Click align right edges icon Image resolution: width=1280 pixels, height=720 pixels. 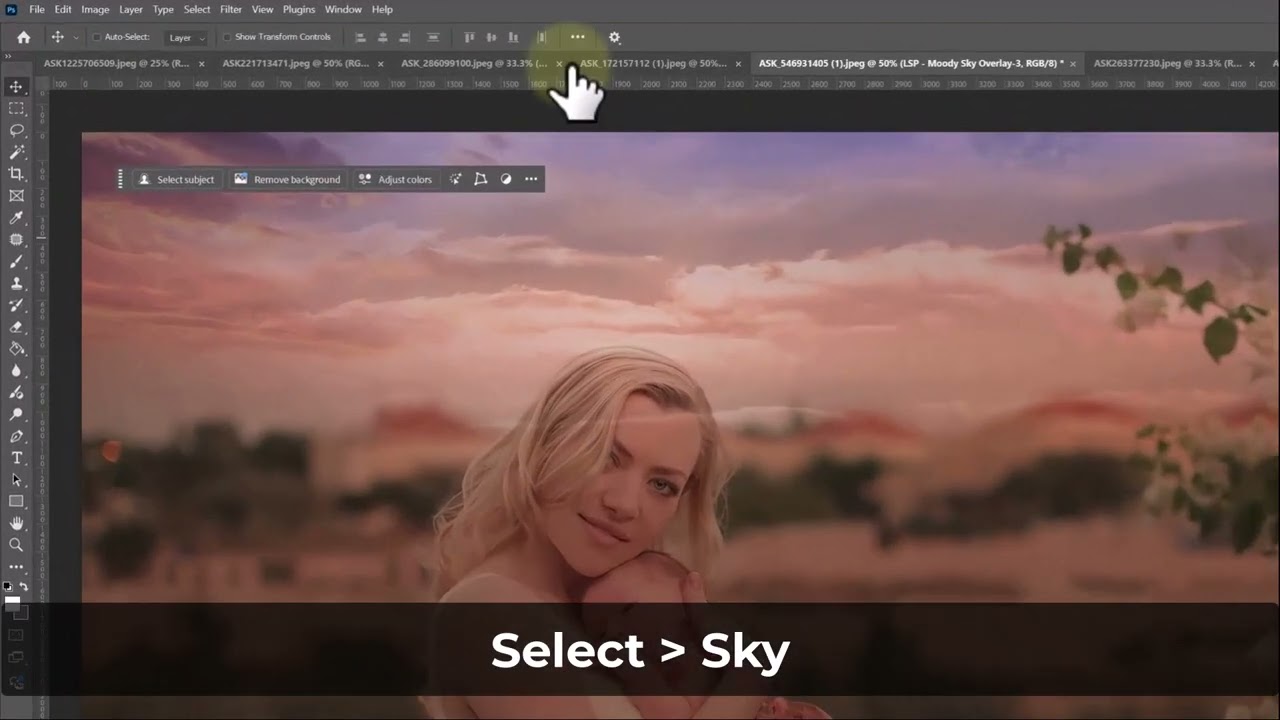[404, 37]
